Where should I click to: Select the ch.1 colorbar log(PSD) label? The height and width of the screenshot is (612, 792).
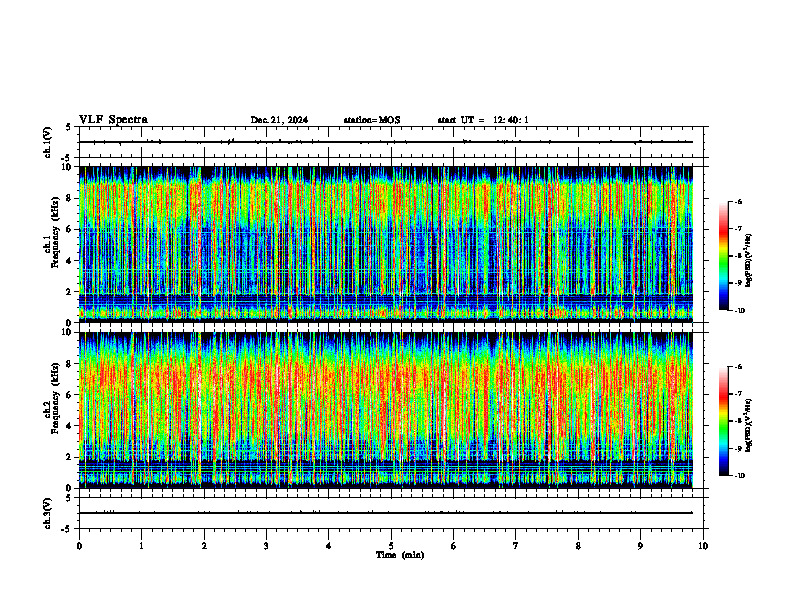(749, 261)
